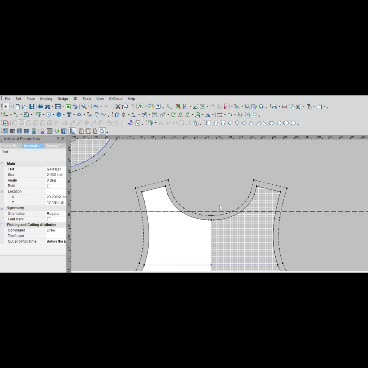Collapse the Plotting and Cutting Attributes section
Screen dimensions: 368x368
(x=3, y=225)
